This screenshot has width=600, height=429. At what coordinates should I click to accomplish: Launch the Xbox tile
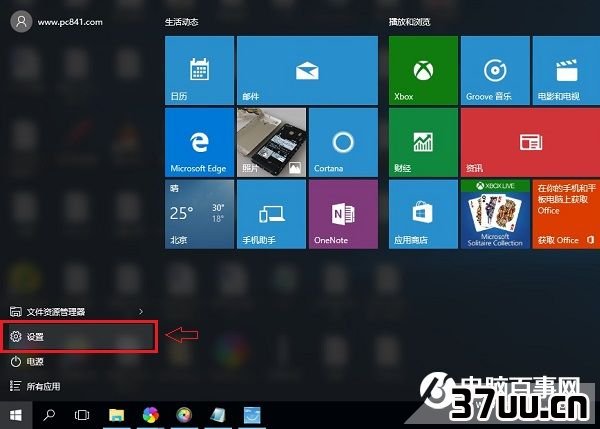(423, 70)
